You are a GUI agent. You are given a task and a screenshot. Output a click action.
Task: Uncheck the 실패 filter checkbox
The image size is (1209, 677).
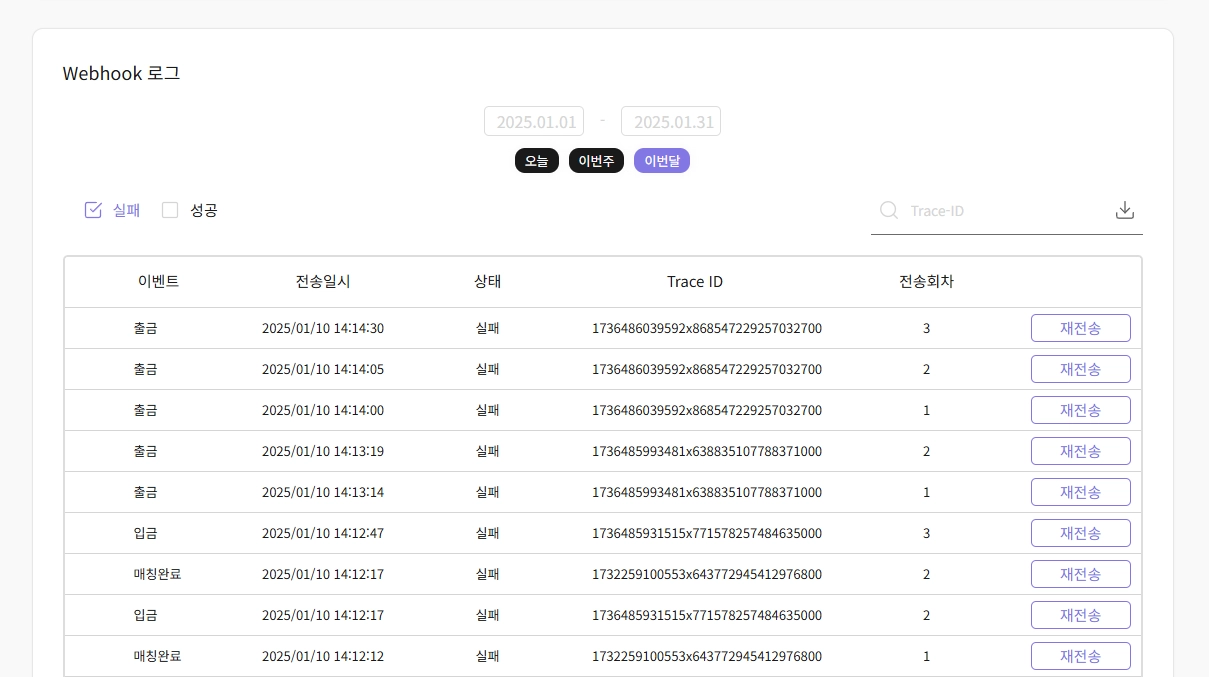click(x=93, y=210)
